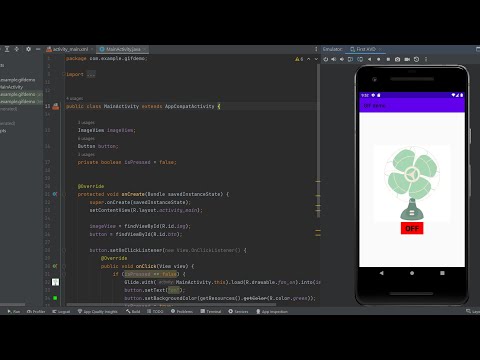Click the Android back button on the phone screen
The height and width of the screenshot is (360, 480).
point(381,273)
